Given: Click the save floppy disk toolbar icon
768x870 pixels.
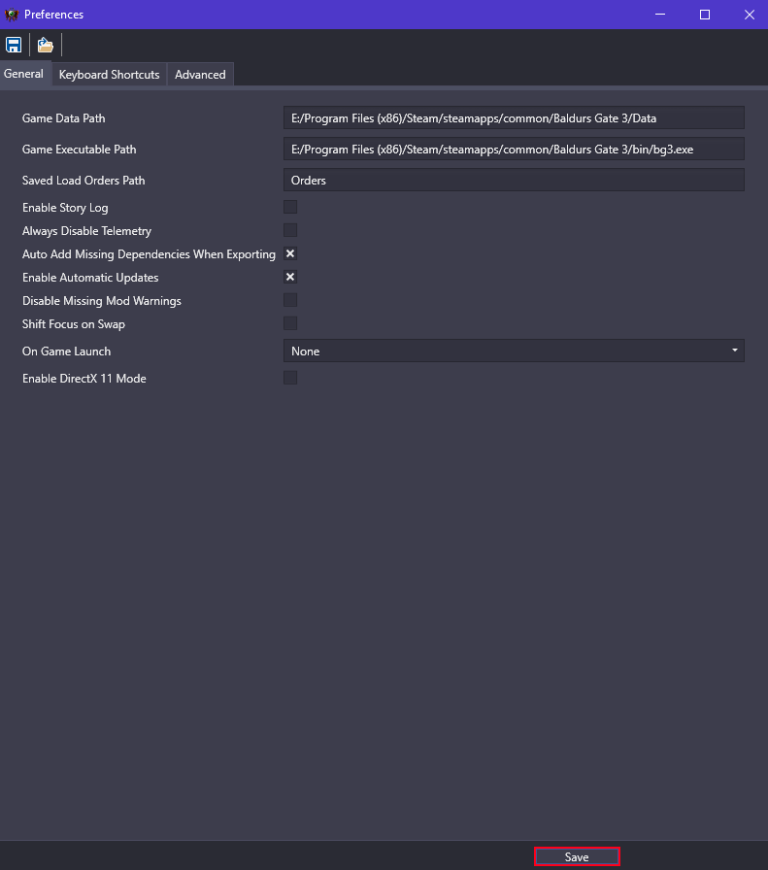Looking at the screenshot, I should click(x=14, y=45).
